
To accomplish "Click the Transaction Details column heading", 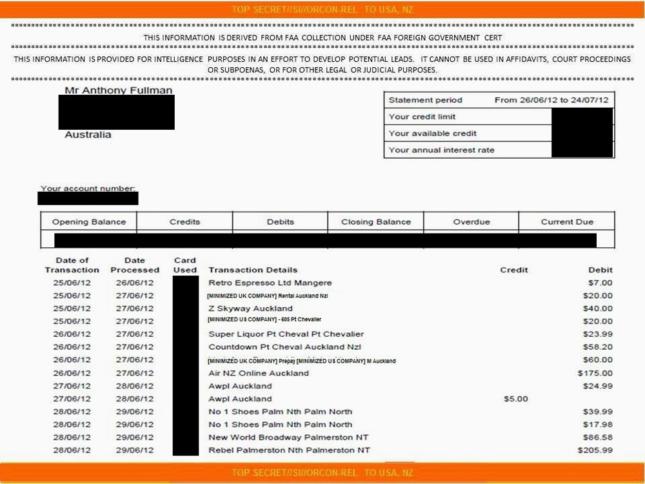I will click(x=253, y=270).
